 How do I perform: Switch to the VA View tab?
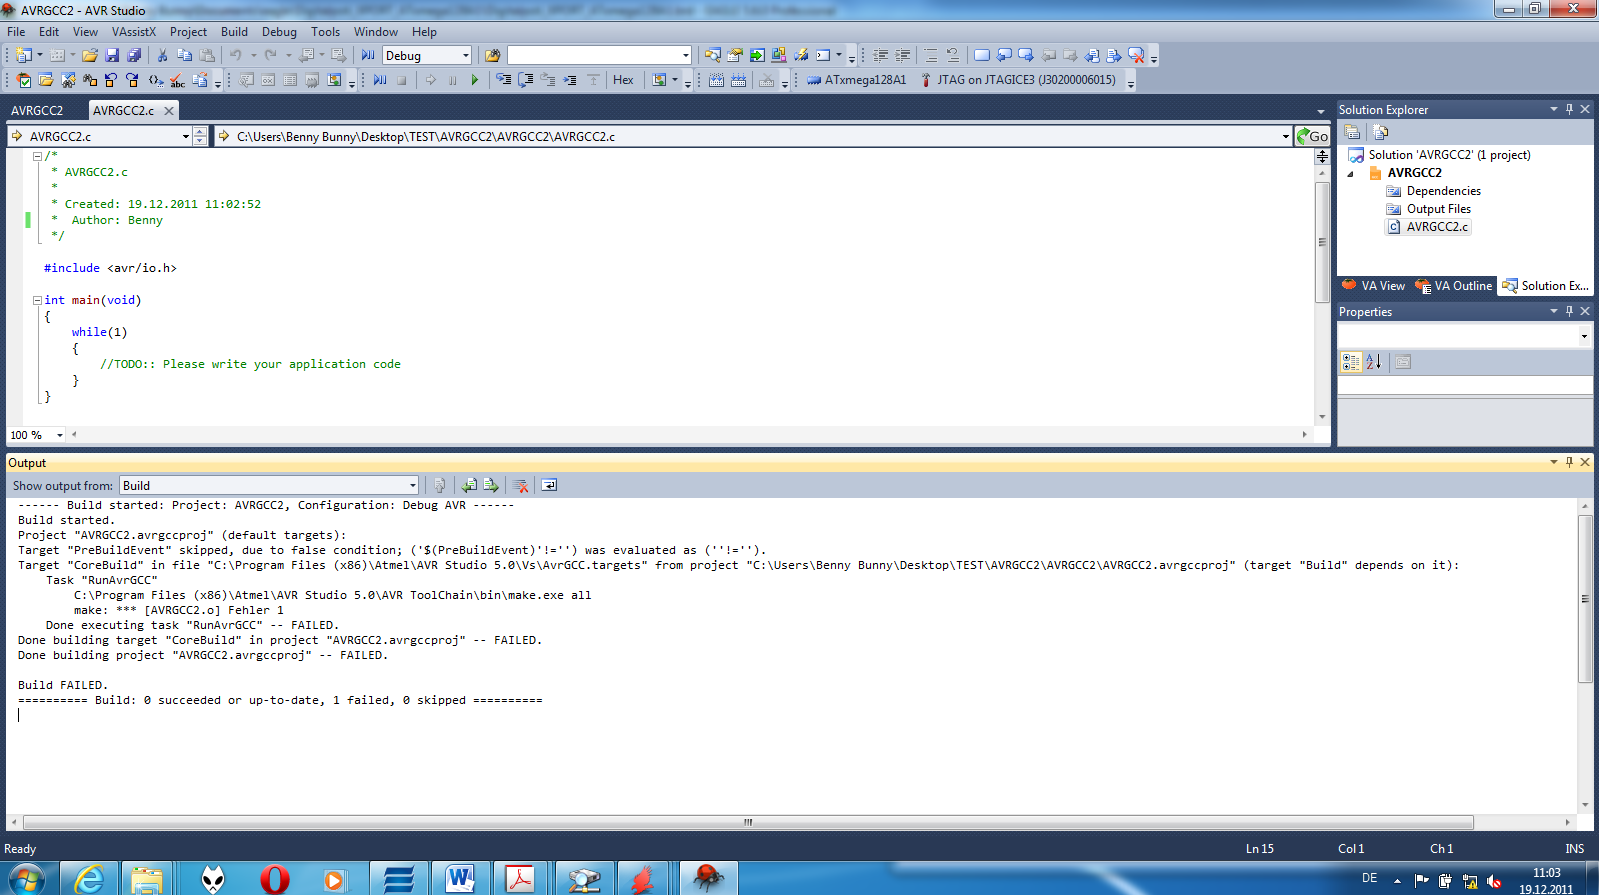[1373, 286]
